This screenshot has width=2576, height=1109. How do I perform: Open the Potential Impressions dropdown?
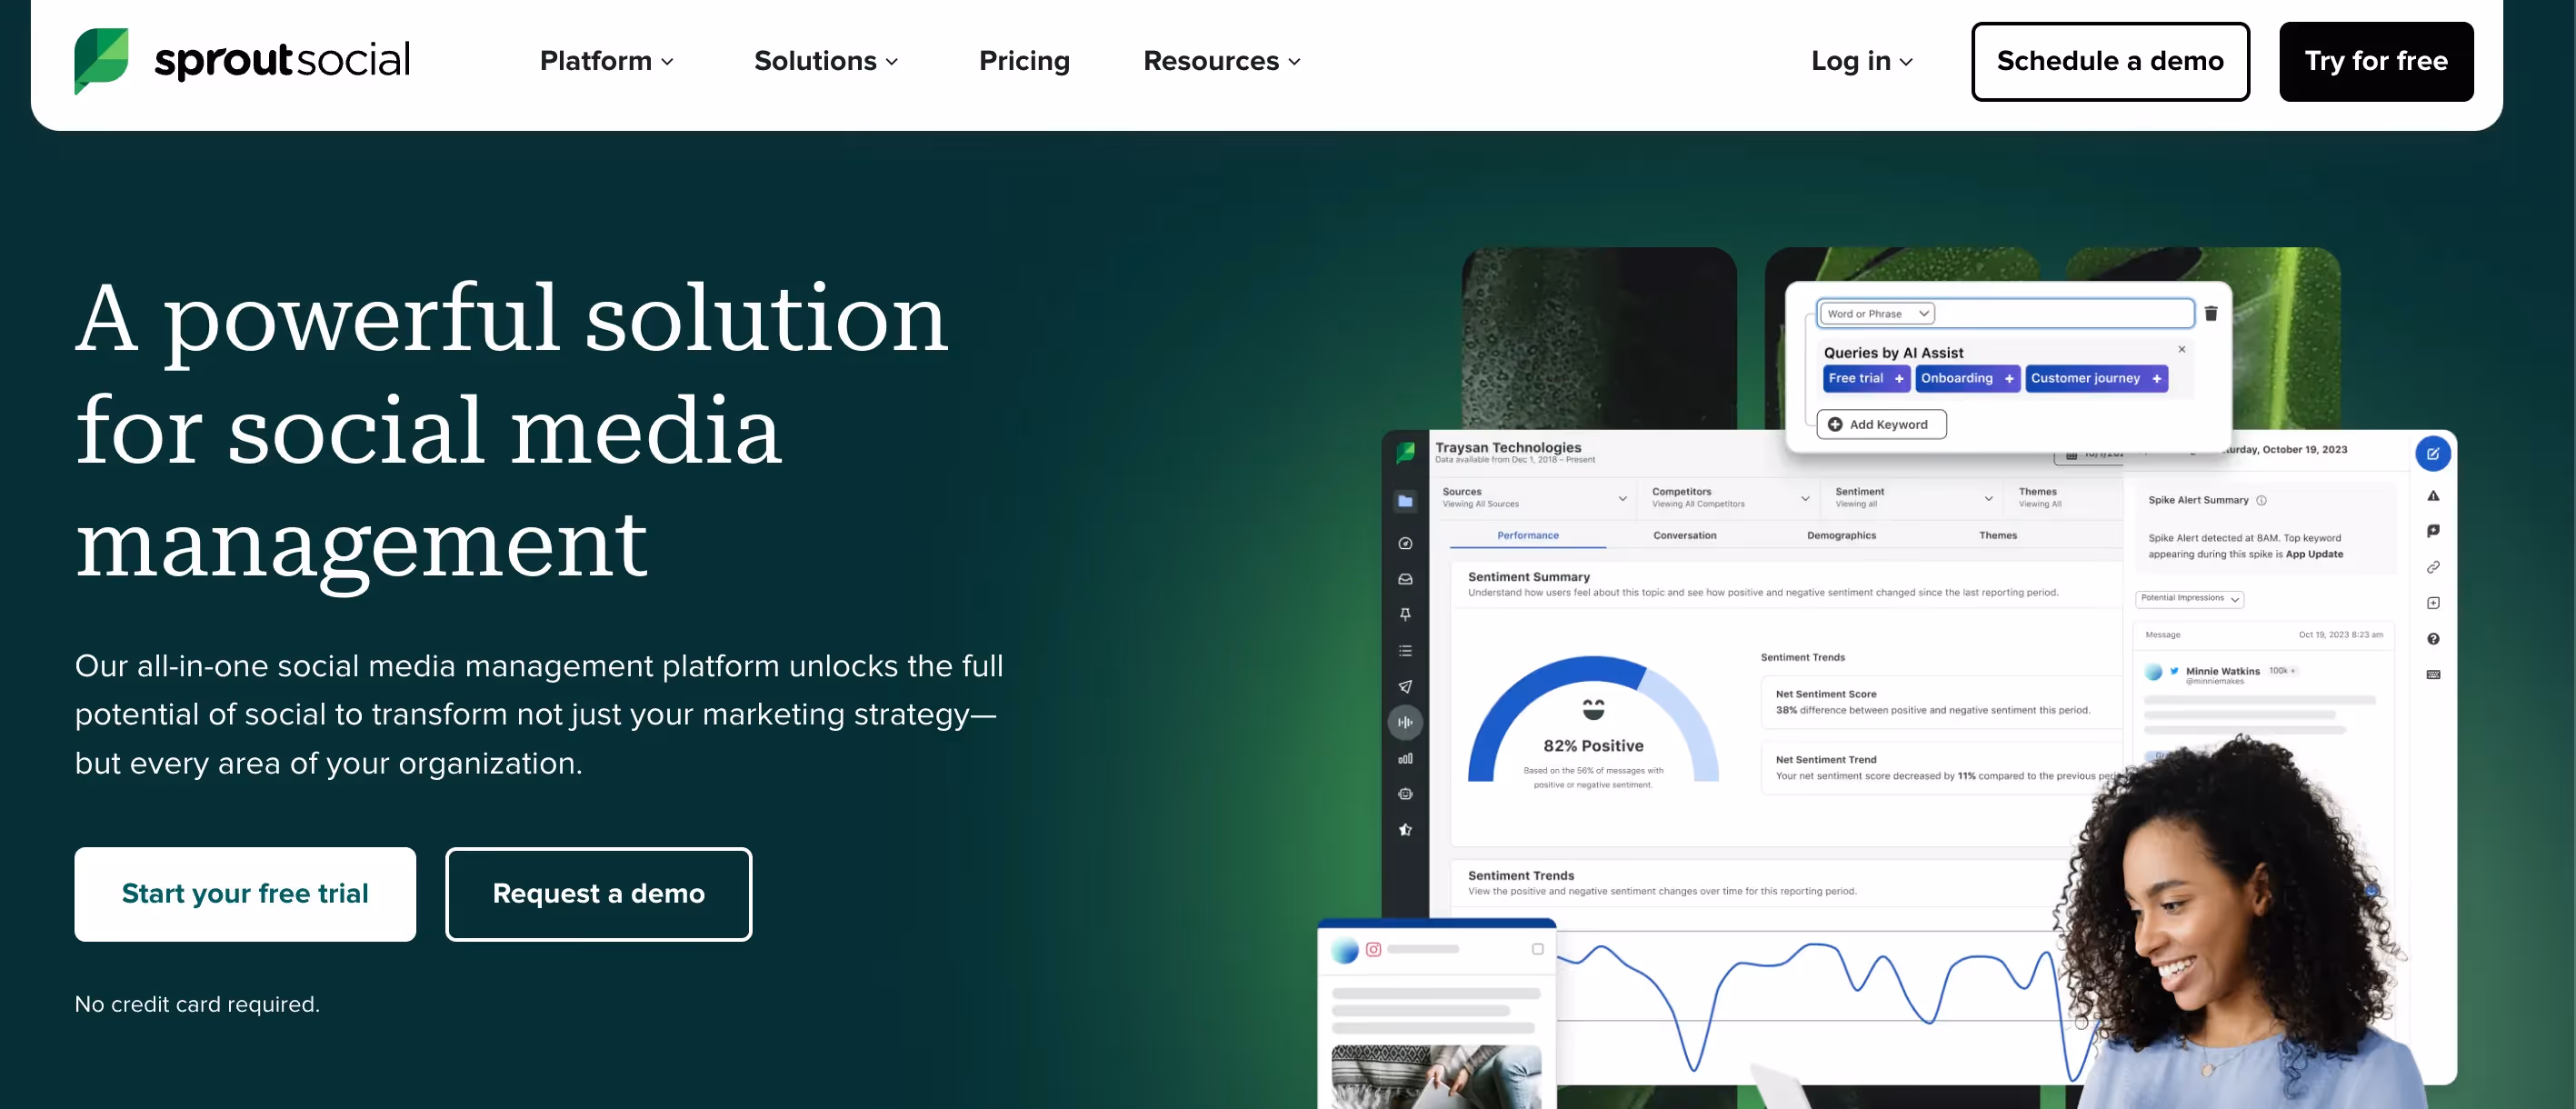coord(2188,598)
